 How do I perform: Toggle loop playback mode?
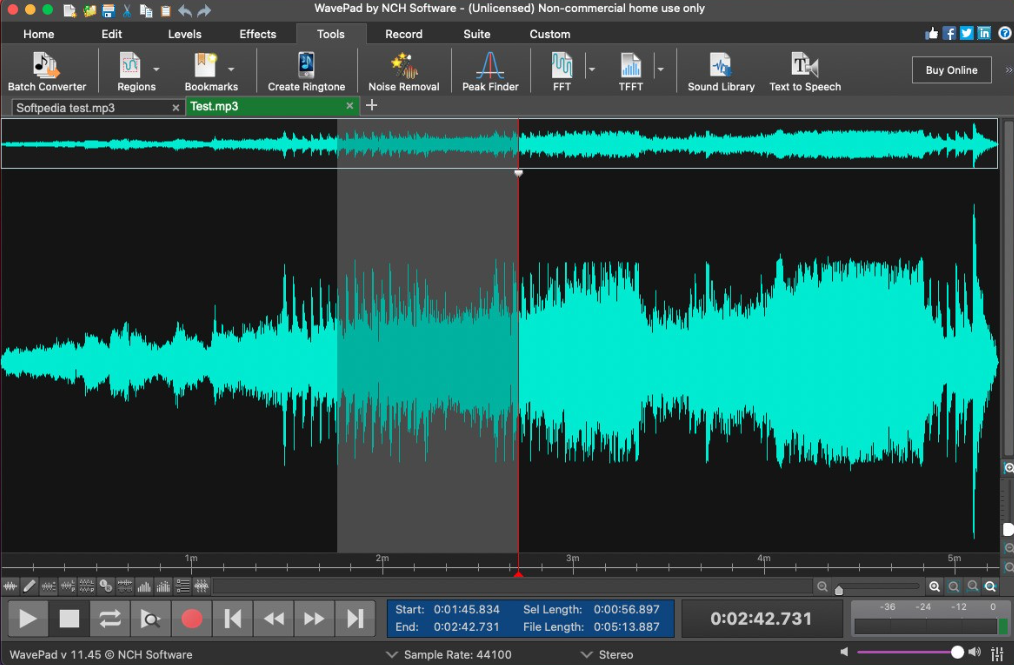[109, 619]
